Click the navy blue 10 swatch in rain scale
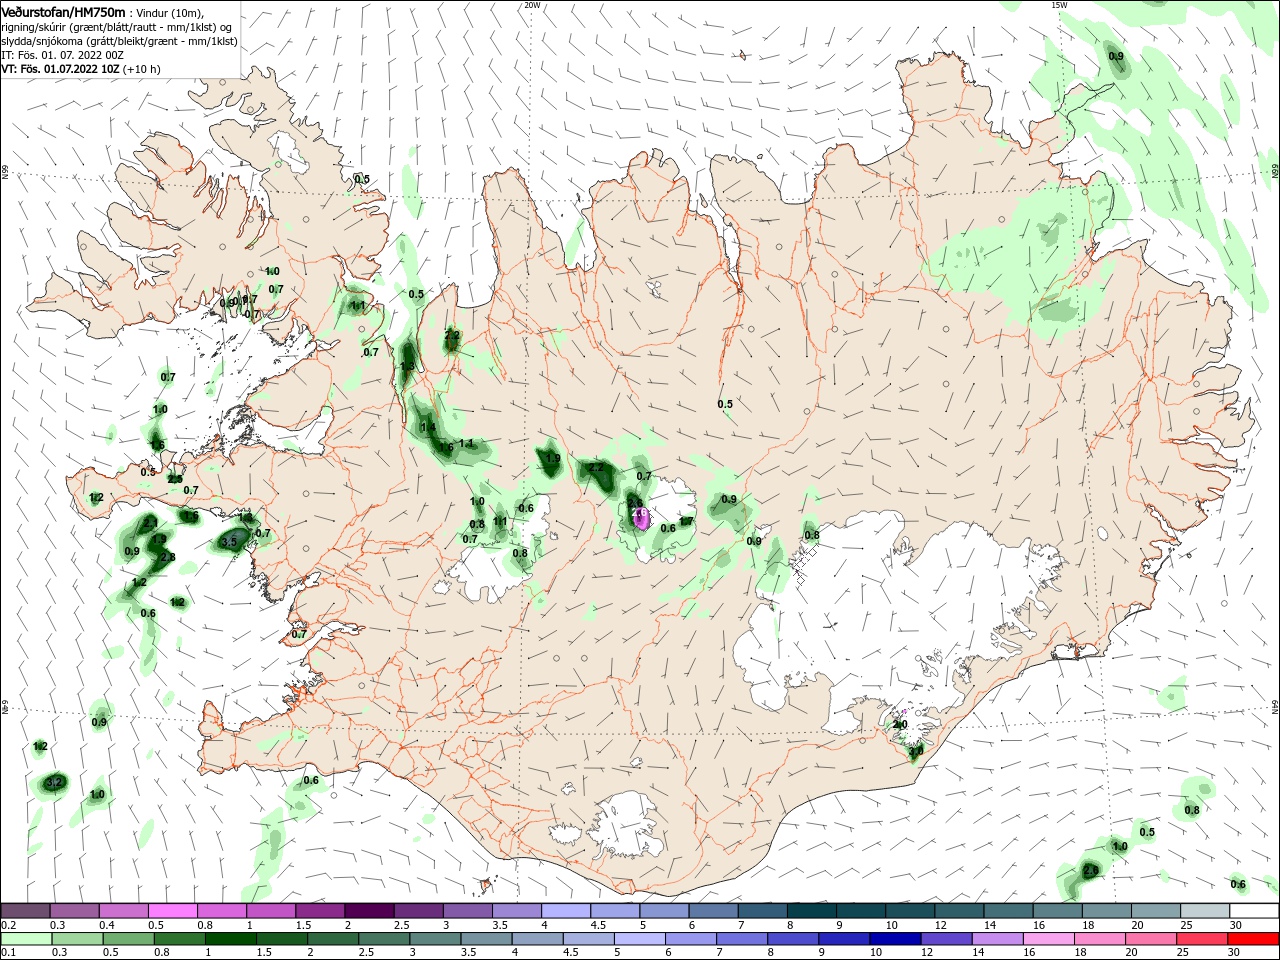 pos(895,939)
